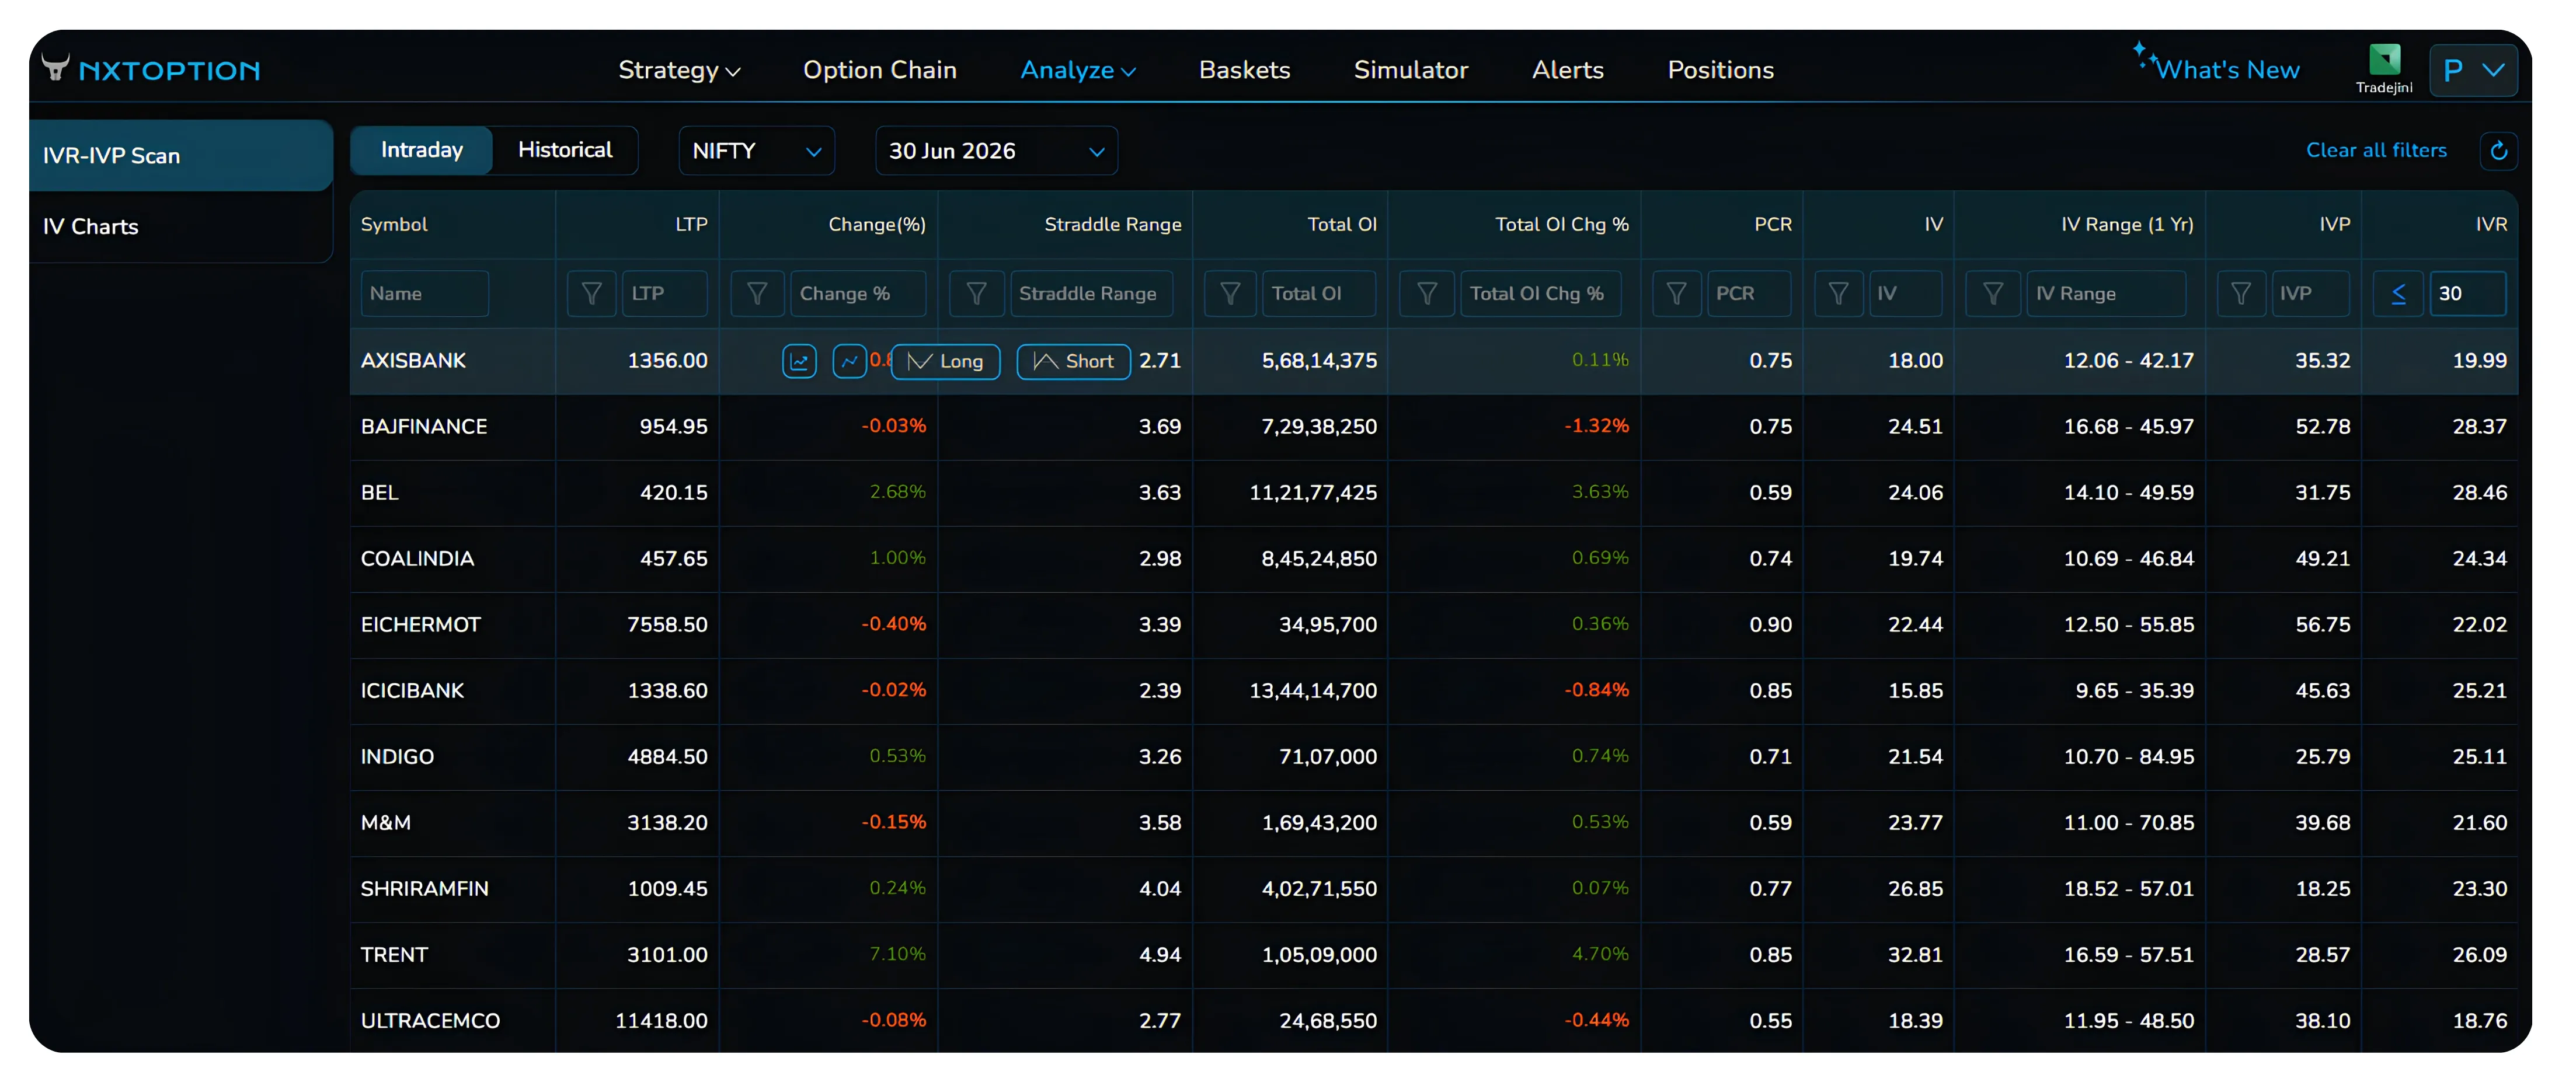
Task: Click the IV filter input field
Action: pyautogui.click(x=1905, y=294)
